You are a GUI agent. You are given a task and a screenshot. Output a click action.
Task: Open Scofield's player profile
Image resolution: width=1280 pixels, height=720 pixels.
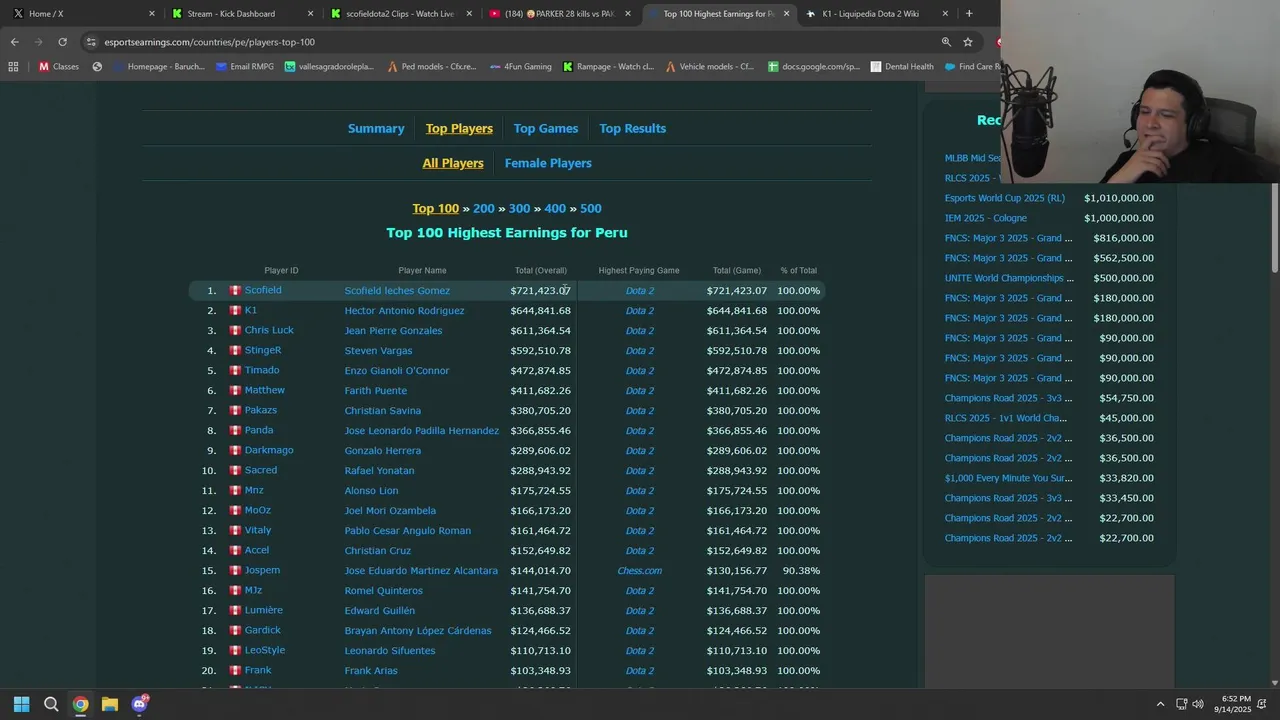click(263, 290)
